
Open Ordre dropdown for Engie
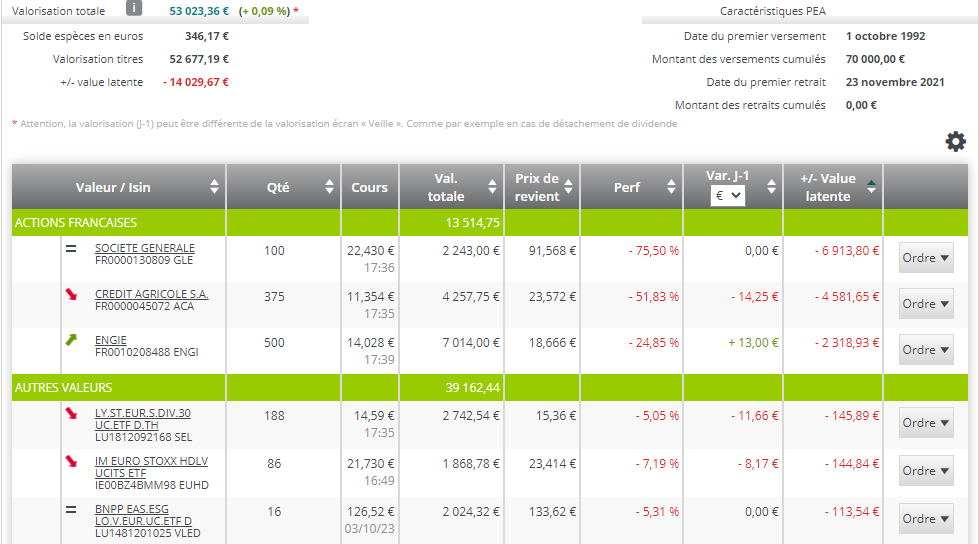pos(926,350)
